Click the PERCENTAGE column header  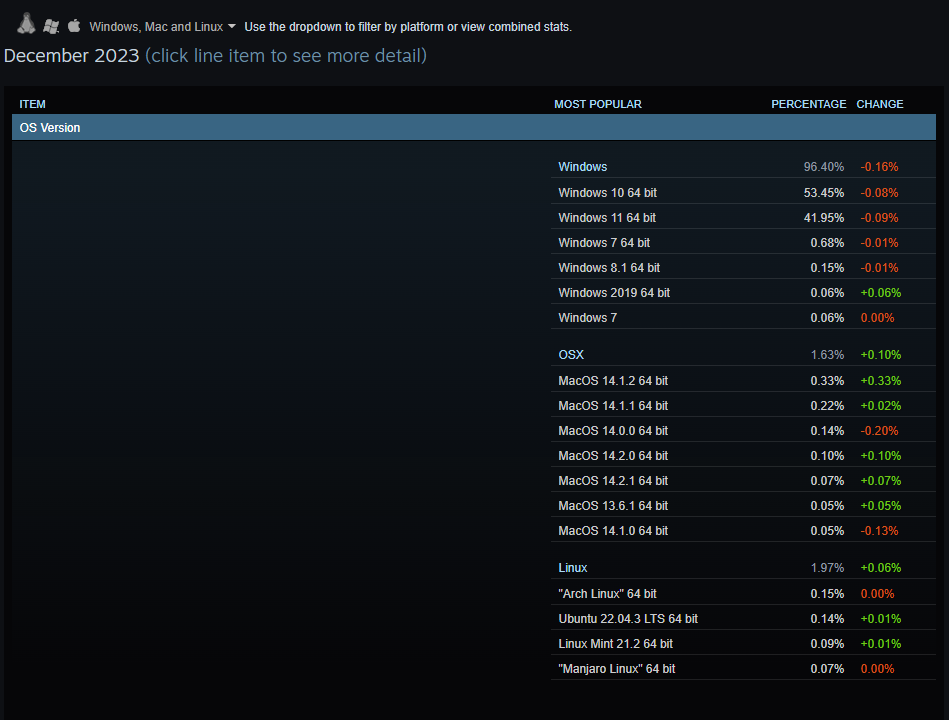[809, 104]
